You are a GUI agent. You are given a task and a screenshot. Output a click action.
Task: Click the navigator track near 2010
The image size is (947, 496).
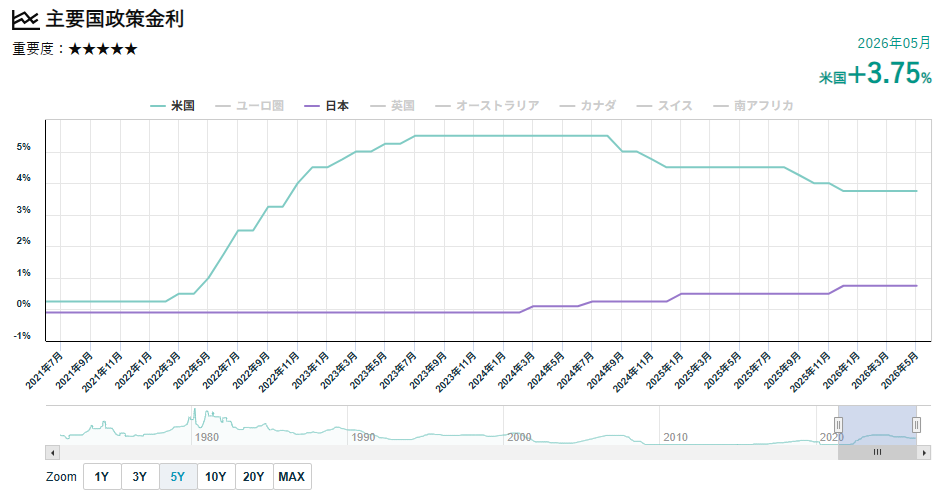(x=675, y=437)
